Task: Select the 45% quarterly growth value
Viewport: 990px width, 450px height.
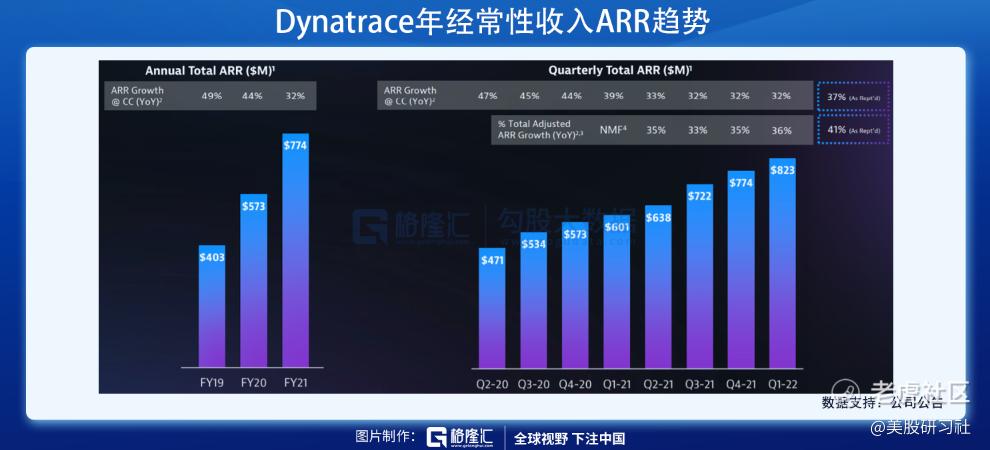Action: [529, 96]
